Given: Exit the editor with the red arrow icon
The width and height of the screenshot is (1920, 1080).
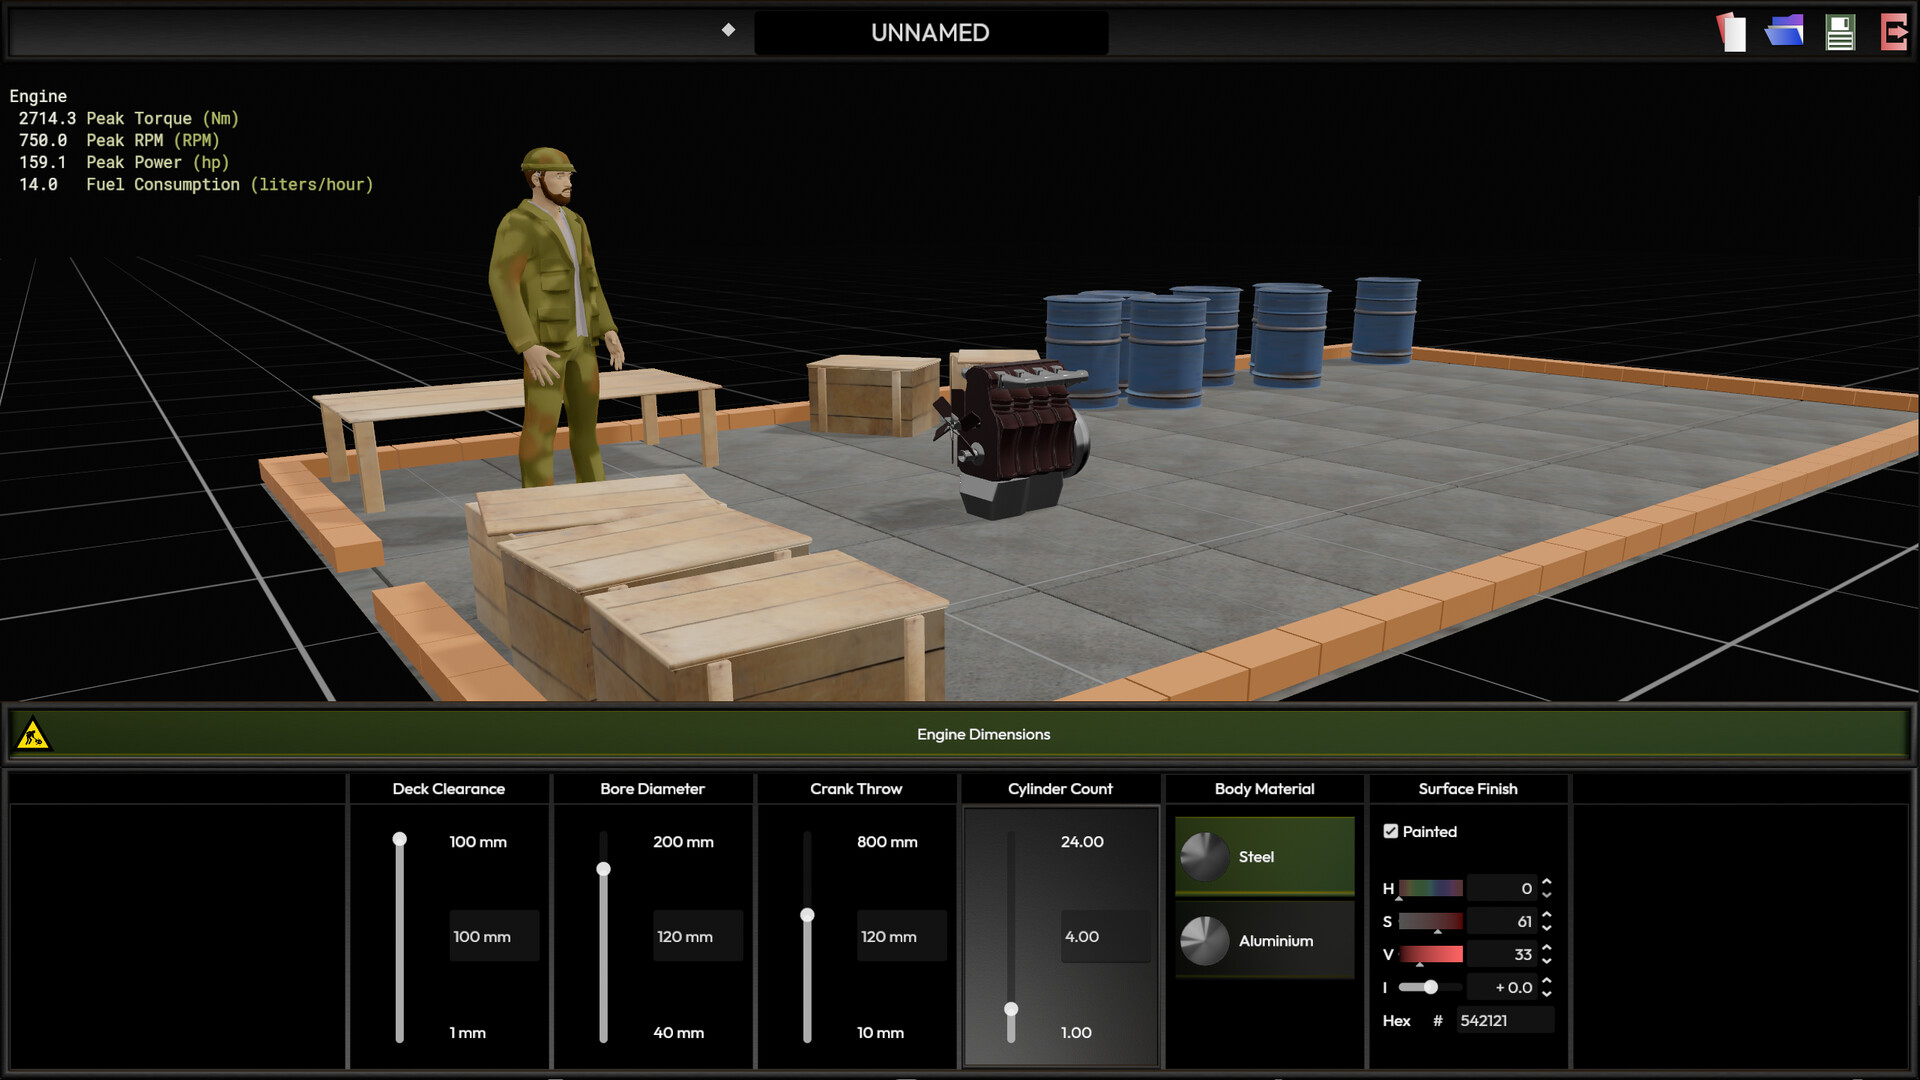Looking at the screenshot, I should point(1893,31).
